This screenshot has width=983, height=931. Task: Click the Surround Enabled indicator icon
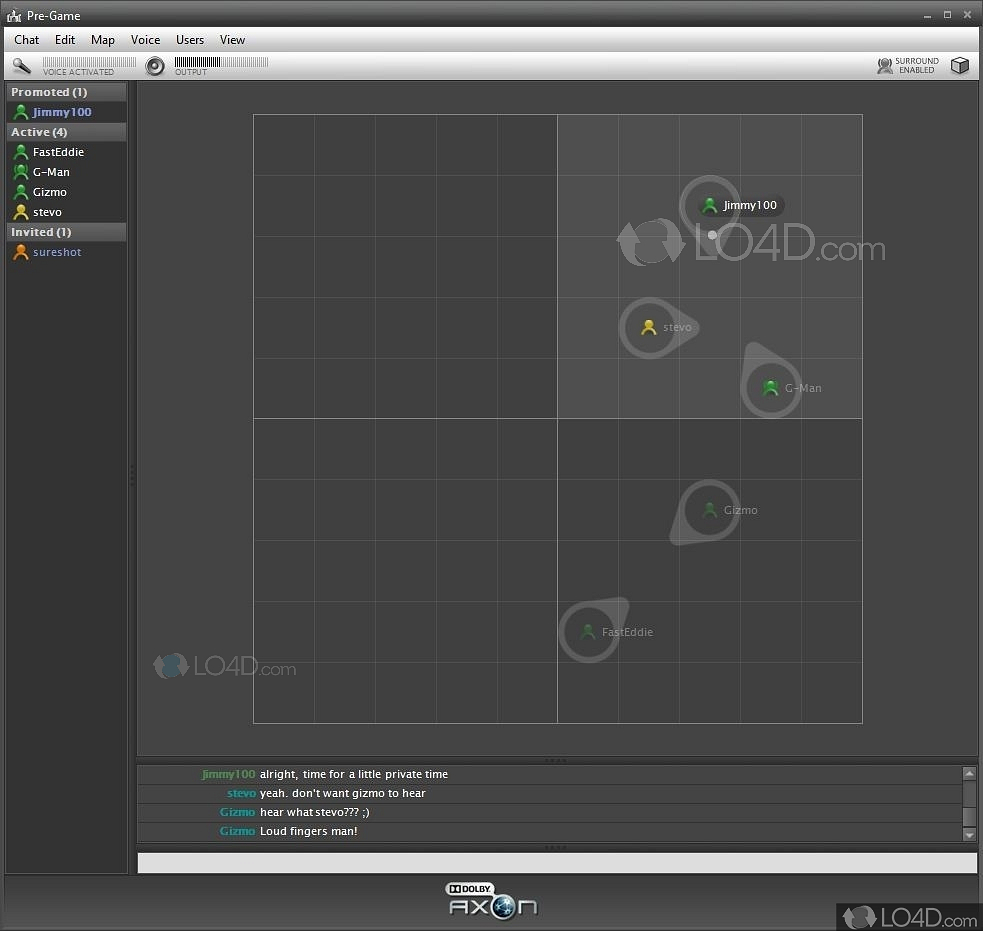point(884,65)
